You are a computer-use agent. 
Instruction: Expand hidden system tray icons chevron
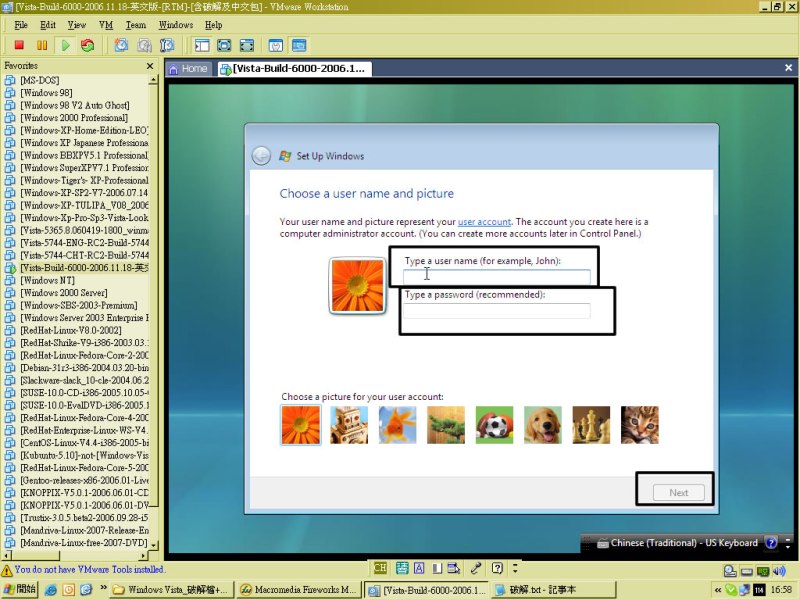[x=718, y=590]
